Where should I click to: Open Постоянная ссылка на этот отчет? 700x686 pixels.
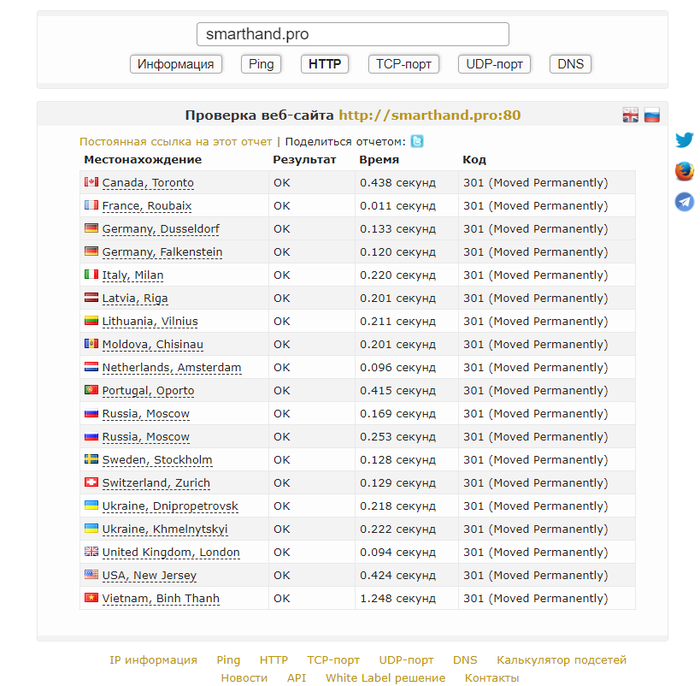pos(175,141)
